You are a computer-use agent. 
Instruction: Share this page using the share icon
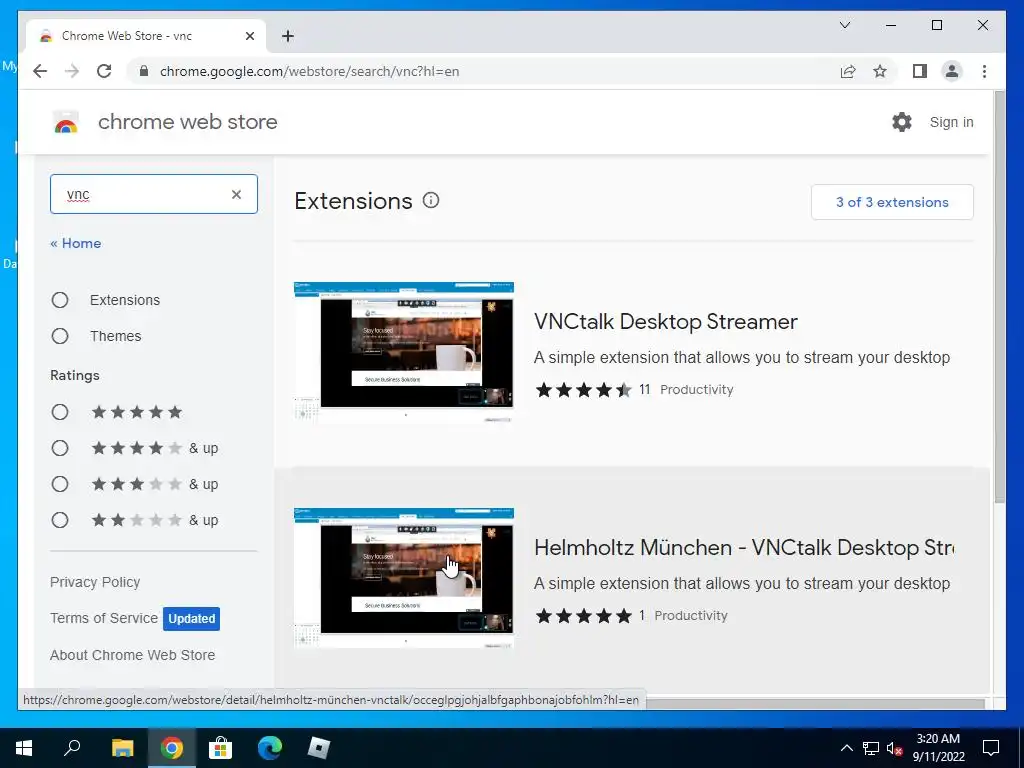[x=848, y=71]
